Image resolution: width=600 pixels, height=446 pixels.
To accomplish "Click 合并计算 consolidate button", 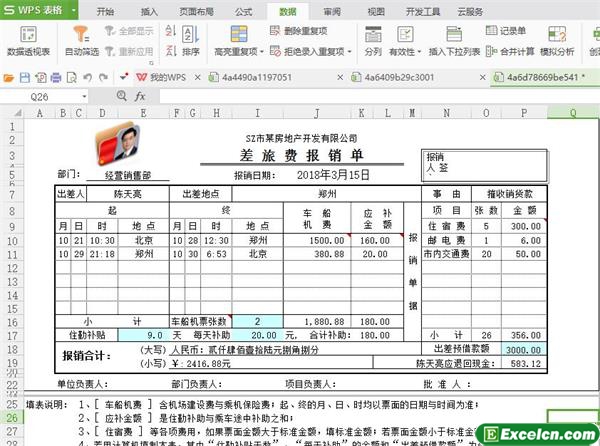I will point(510,51).
